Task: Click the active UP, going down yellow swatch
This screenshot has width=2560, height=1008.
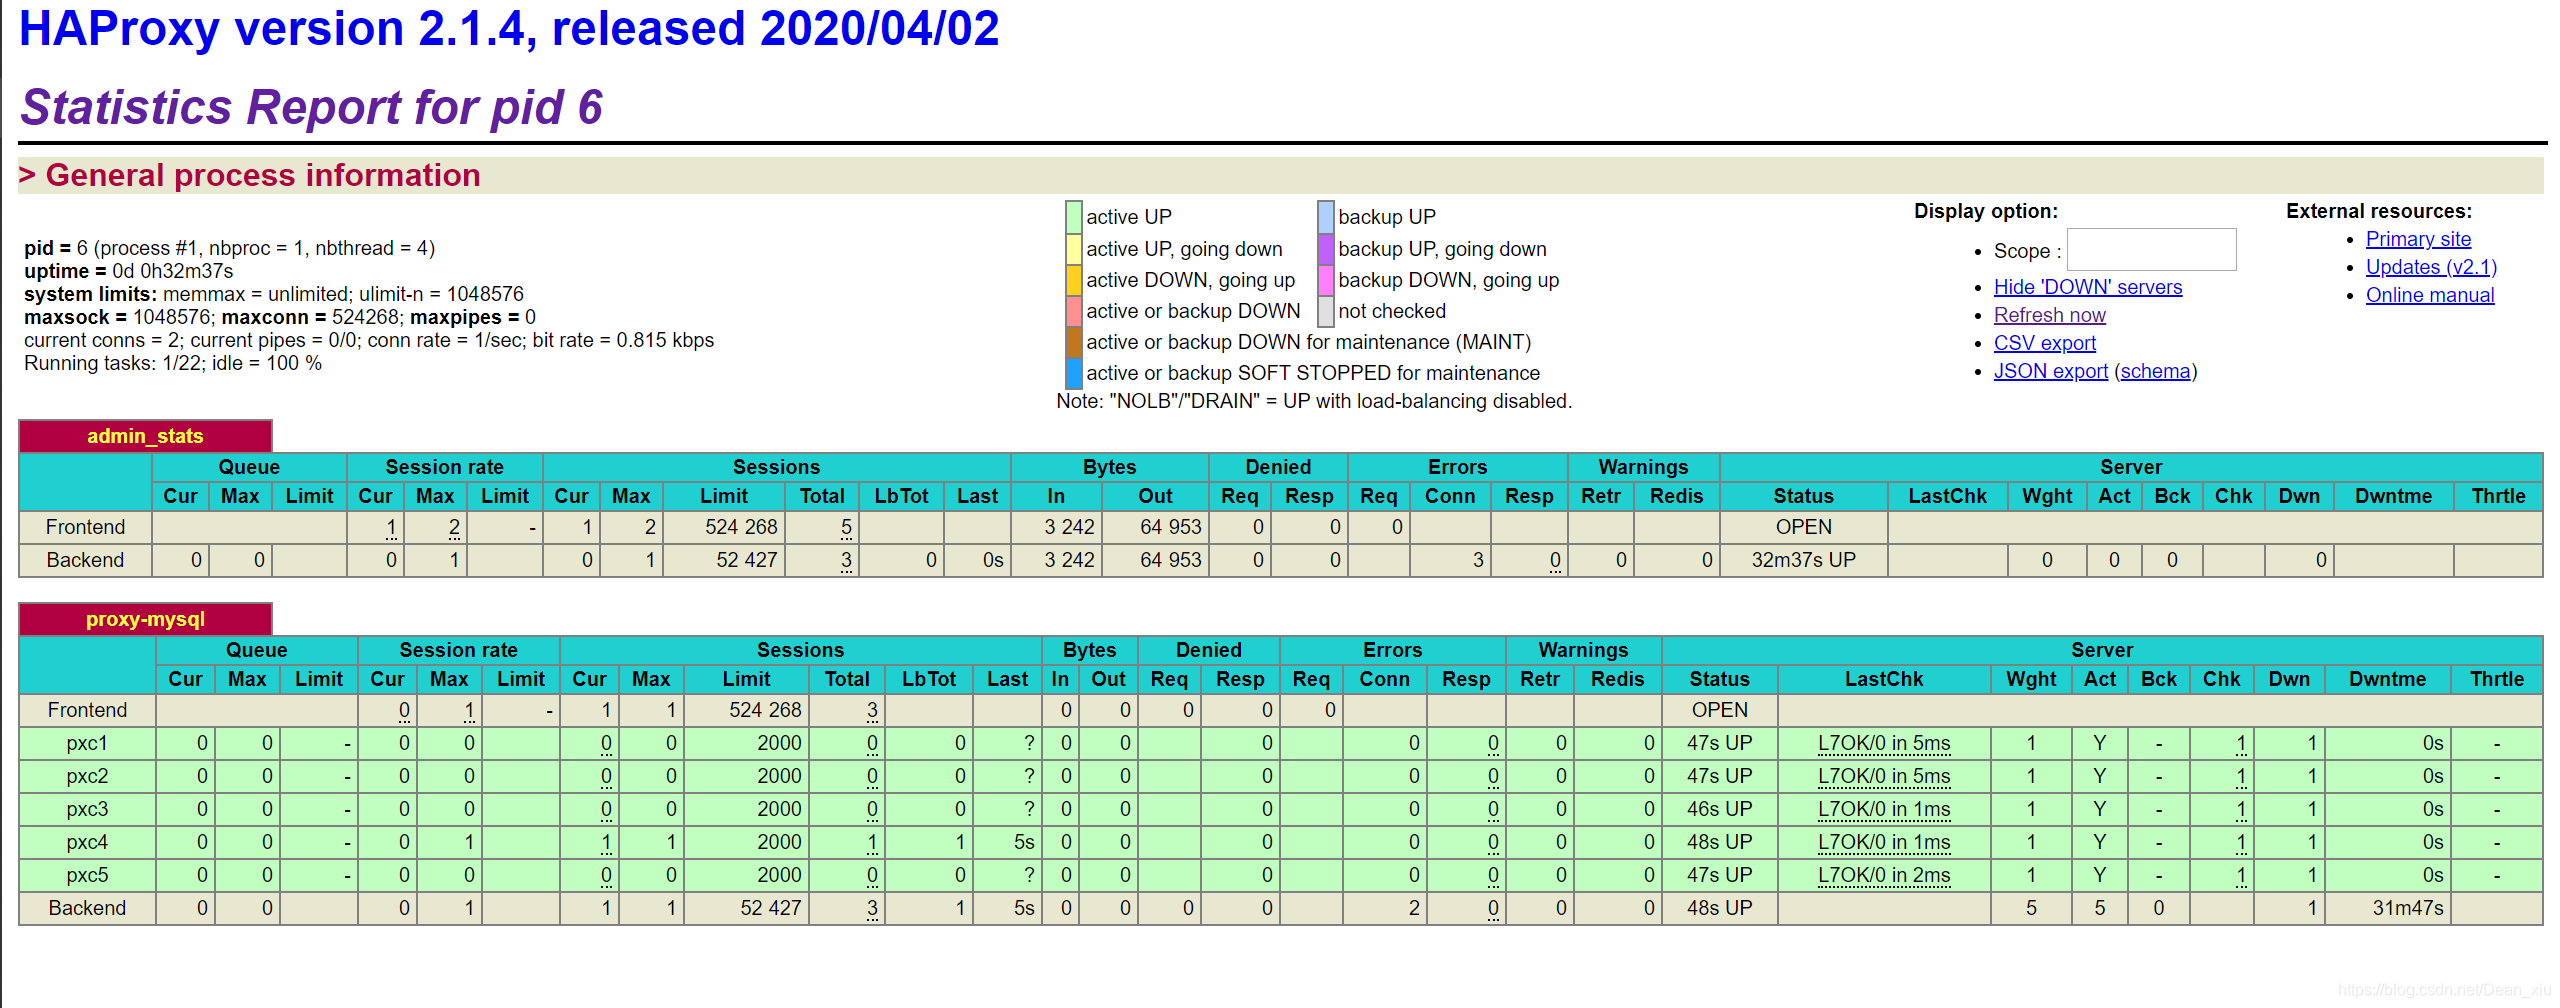Action: point(1074,249)
